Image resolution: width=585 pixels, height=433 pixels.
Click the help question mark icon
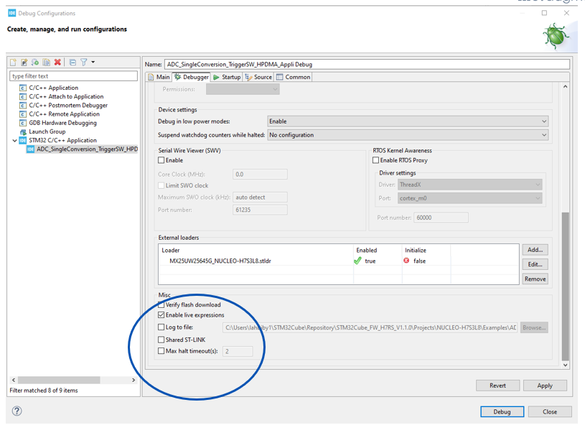click(17, 411)
